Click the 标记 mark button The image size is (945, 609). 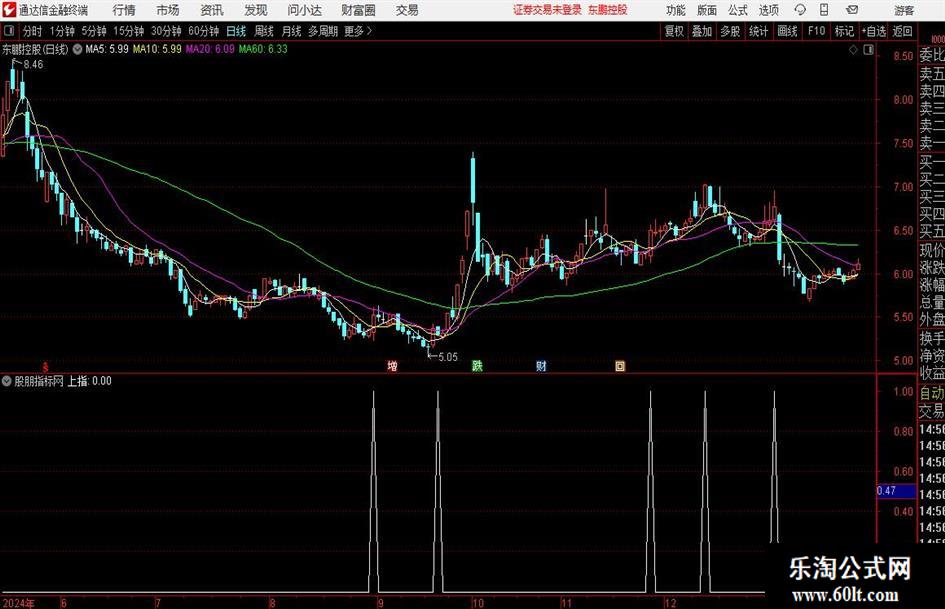tap(844, 31)
